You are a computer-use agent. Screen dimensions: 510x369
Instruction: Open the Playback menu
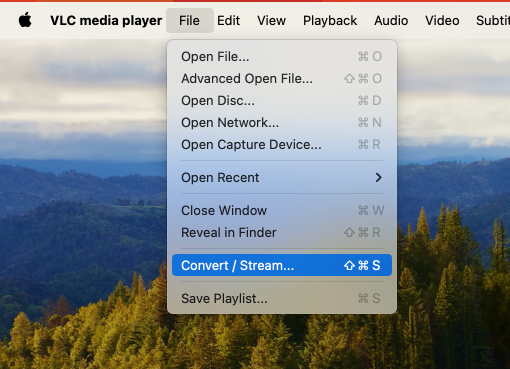(330, 21)
